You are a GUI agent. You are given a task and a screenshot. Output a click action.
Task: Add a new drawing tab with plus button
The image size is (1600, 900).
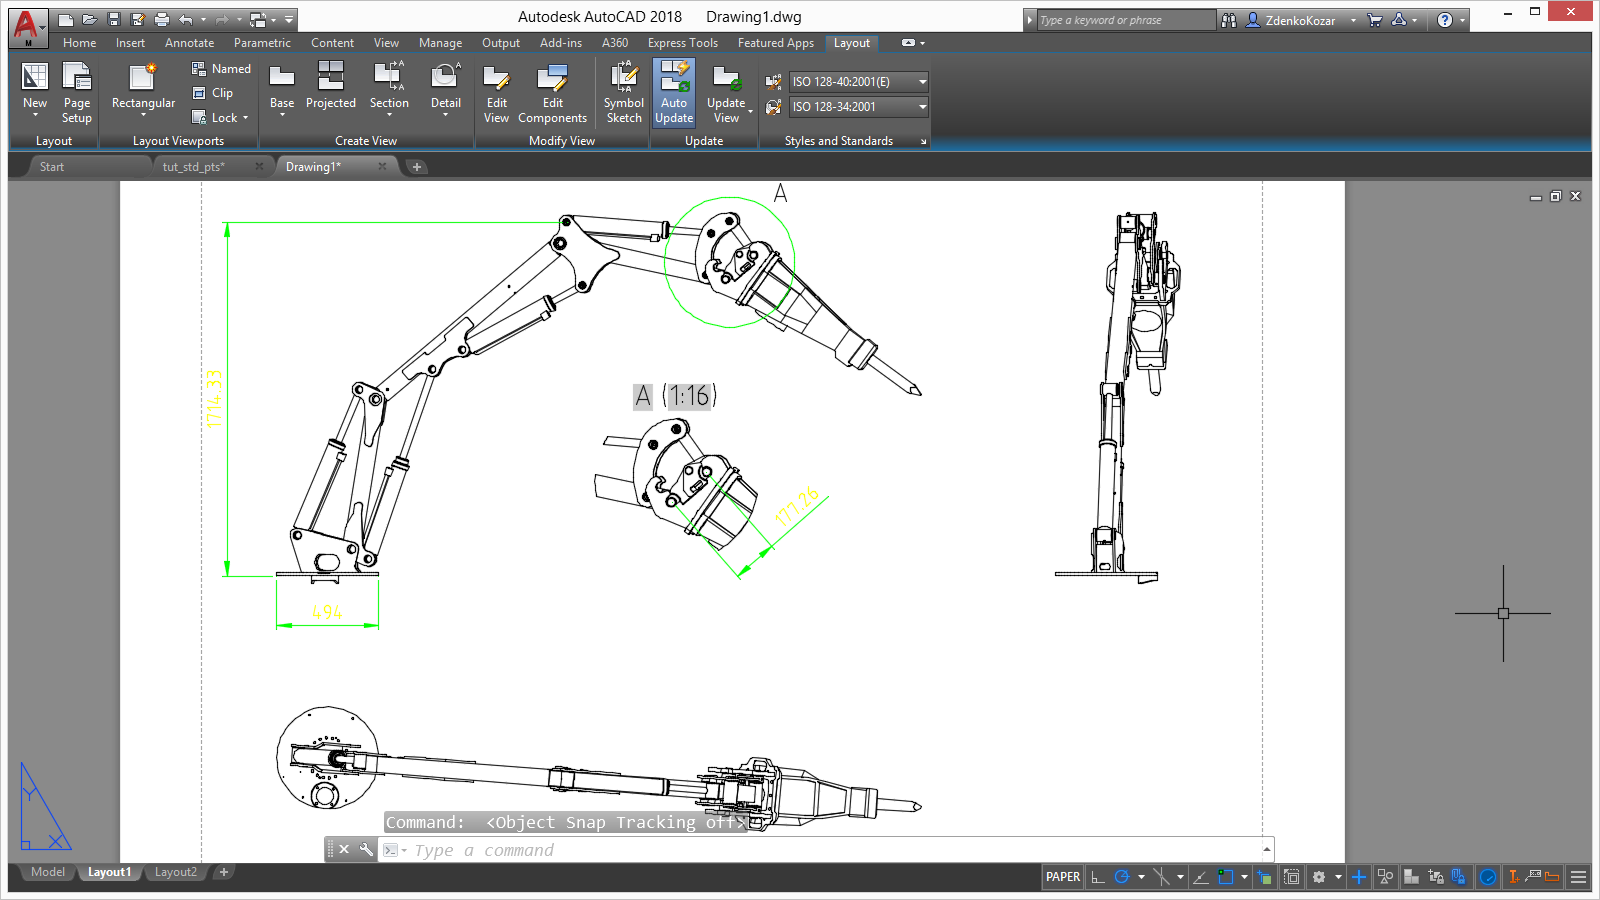point(417,167)
